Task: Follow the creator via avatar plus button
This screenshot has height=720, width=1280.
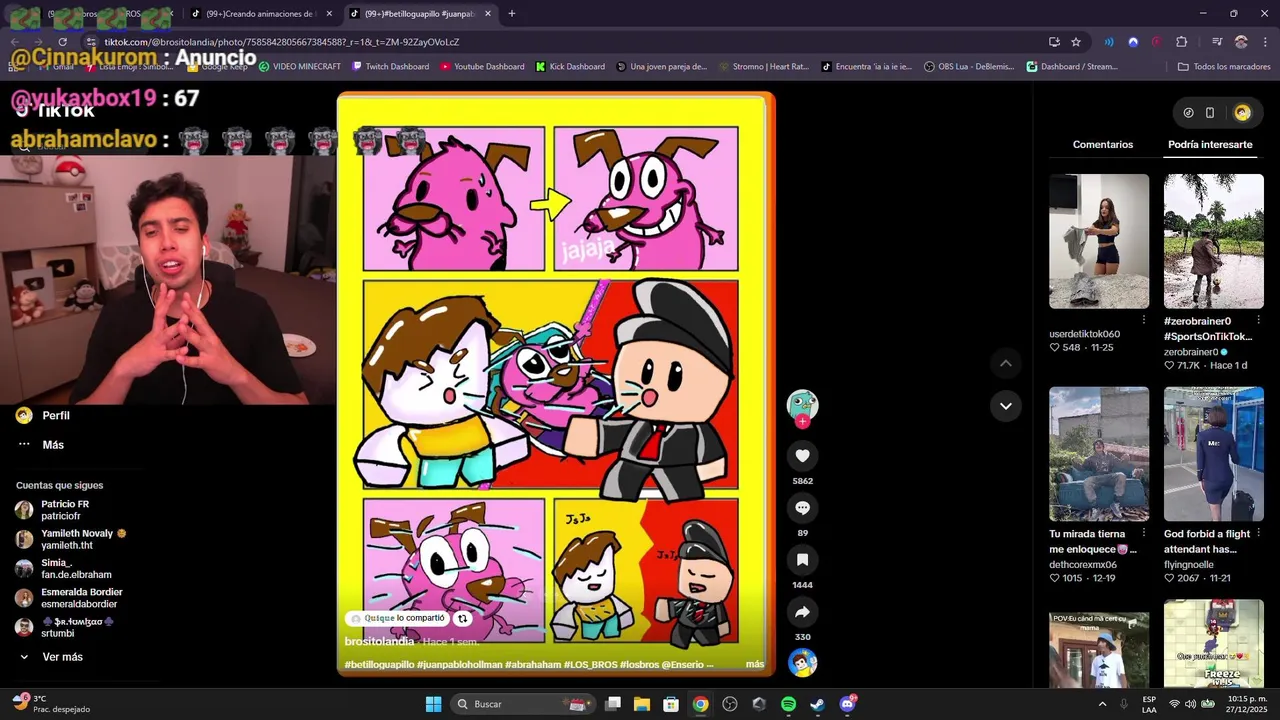Action: [x=802, y=422]
